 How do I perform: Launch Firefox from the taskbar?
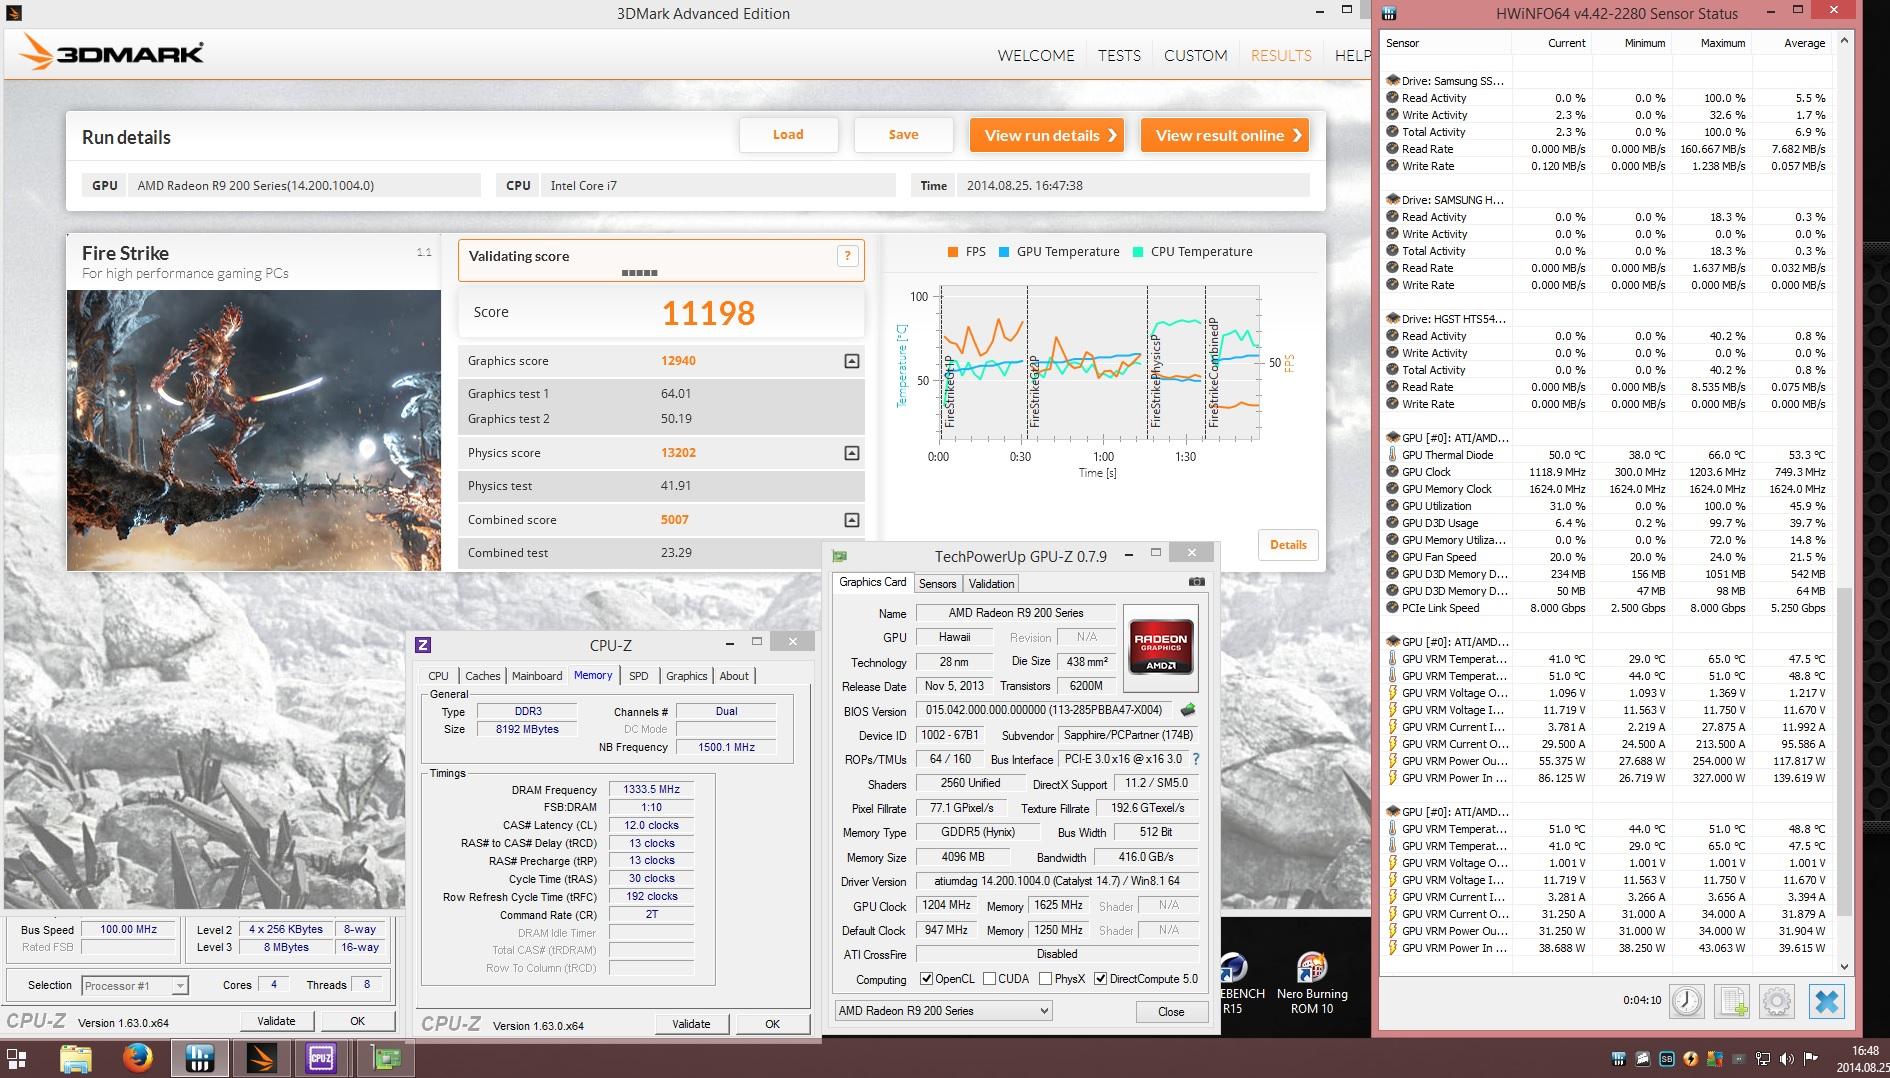click(x=138, y=1058)
